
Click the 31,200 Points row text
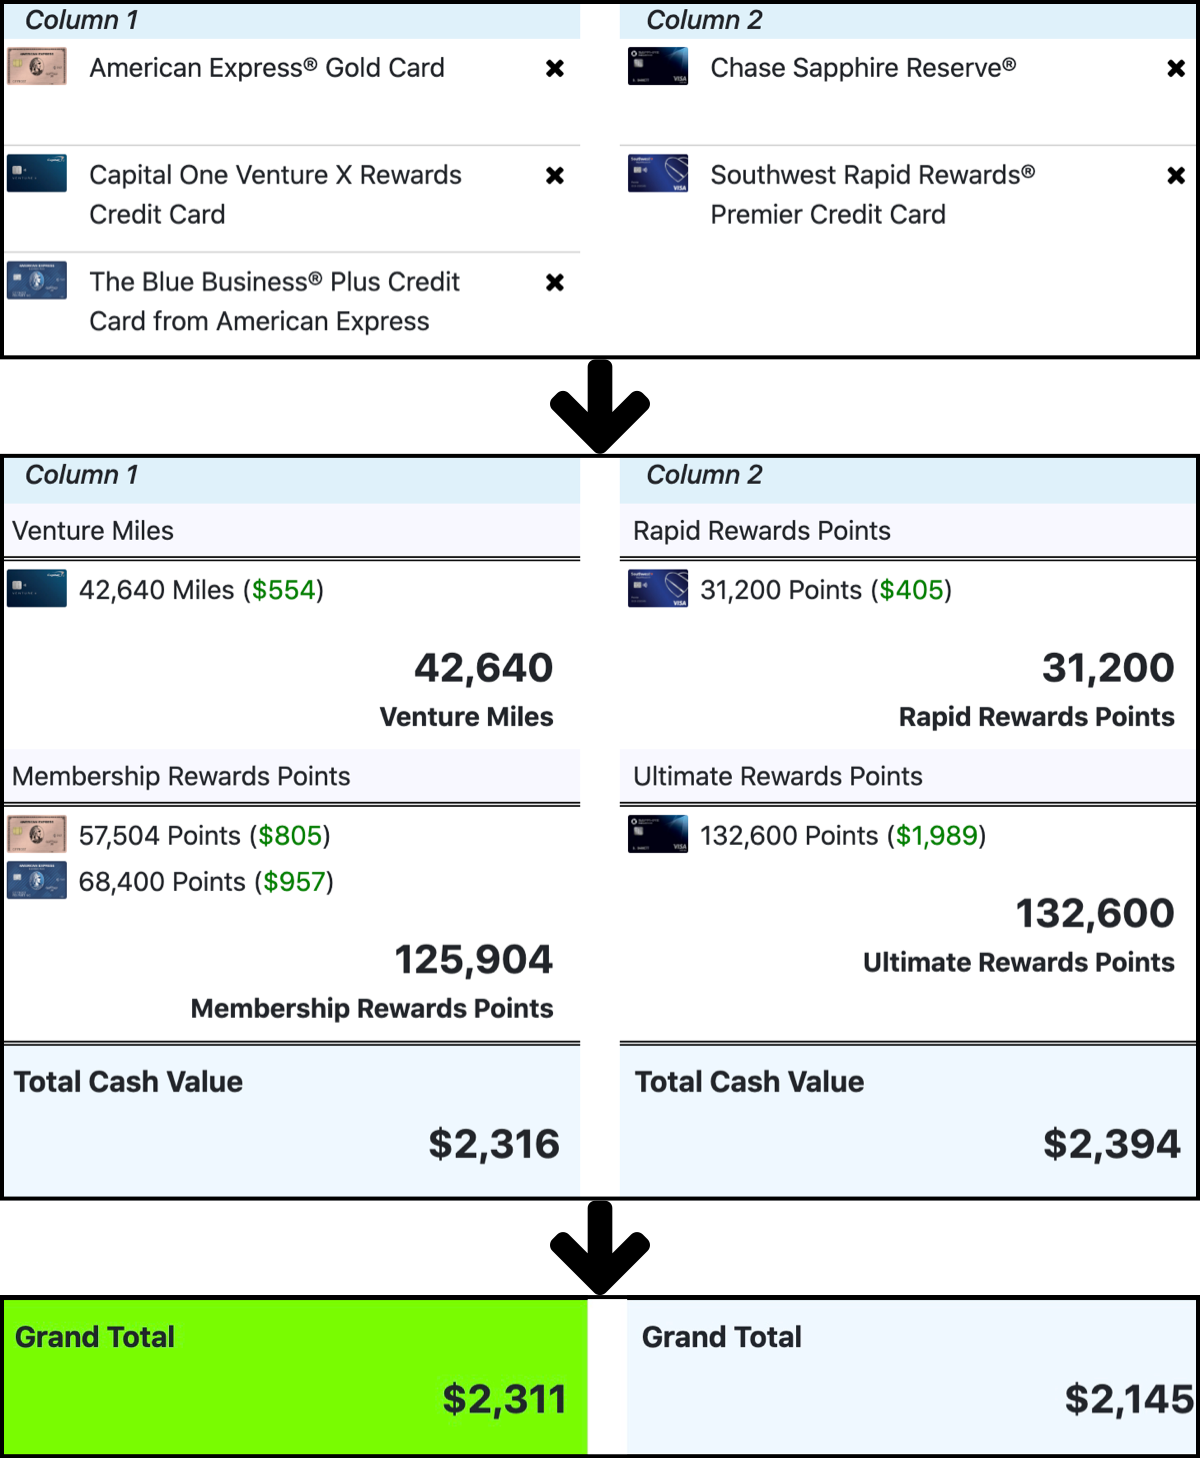click(x=826, y=590)
